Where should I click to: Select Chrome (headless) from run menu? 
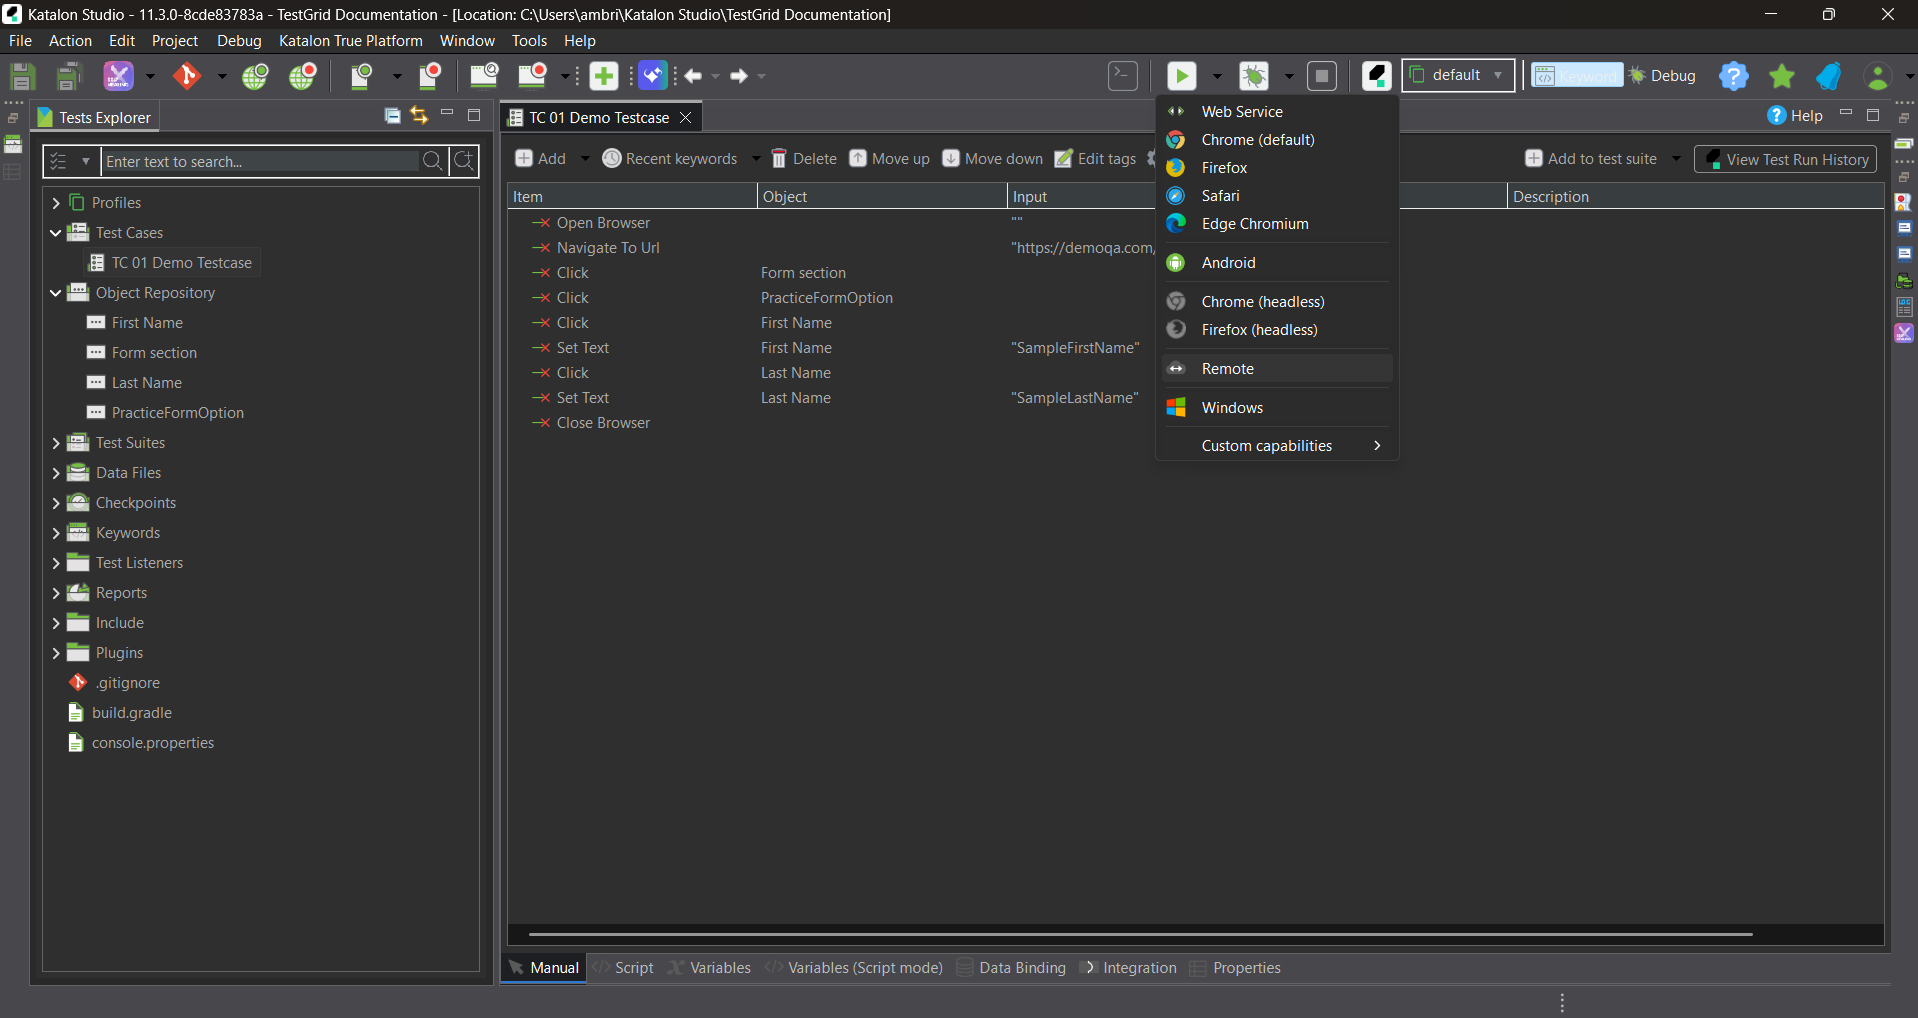point(1277,302)
